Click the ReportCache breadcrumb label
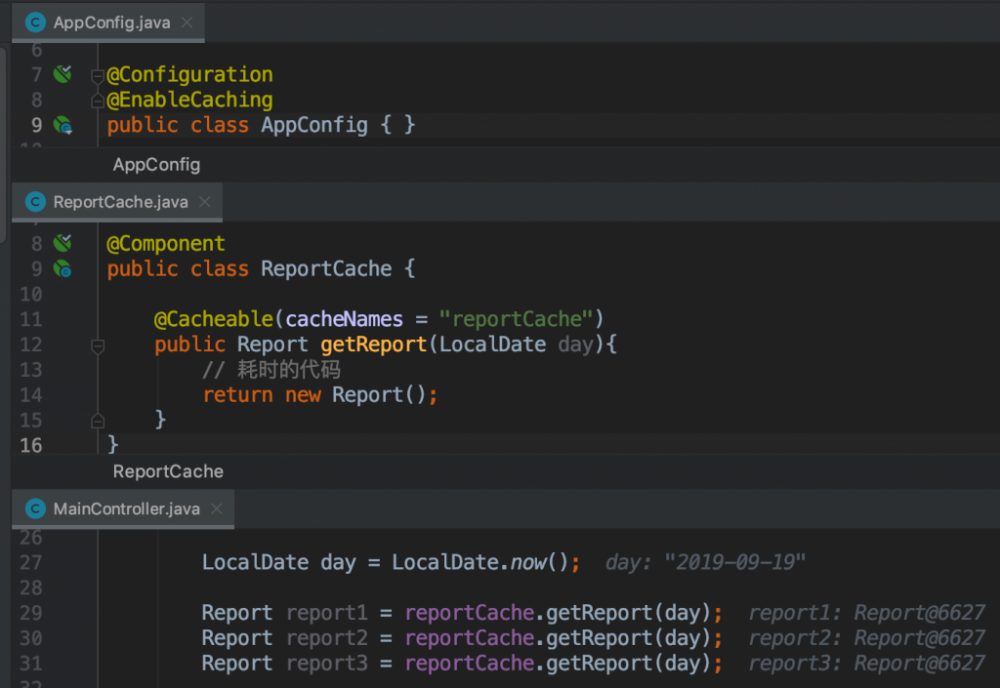Screen dimensions: 1000x688 167,471
